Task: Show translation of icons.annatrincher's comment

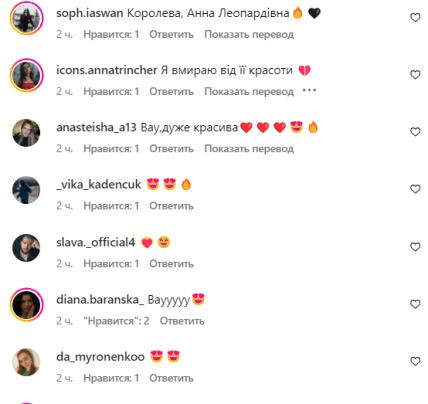Action: click(x=249, y=91)
